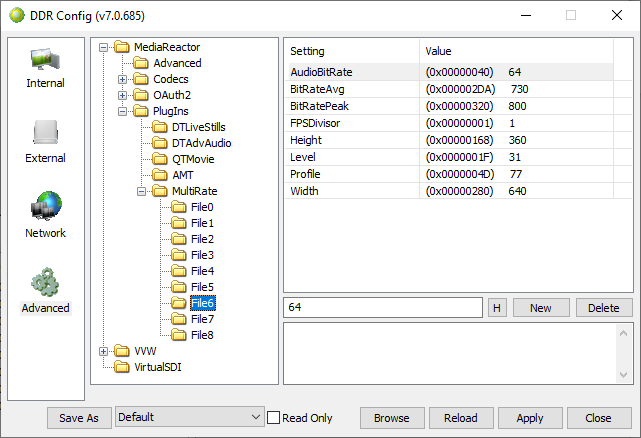The image size is (641, 438).
Task: Collapse the PlugIns tree node
Action: click(122, 111)
